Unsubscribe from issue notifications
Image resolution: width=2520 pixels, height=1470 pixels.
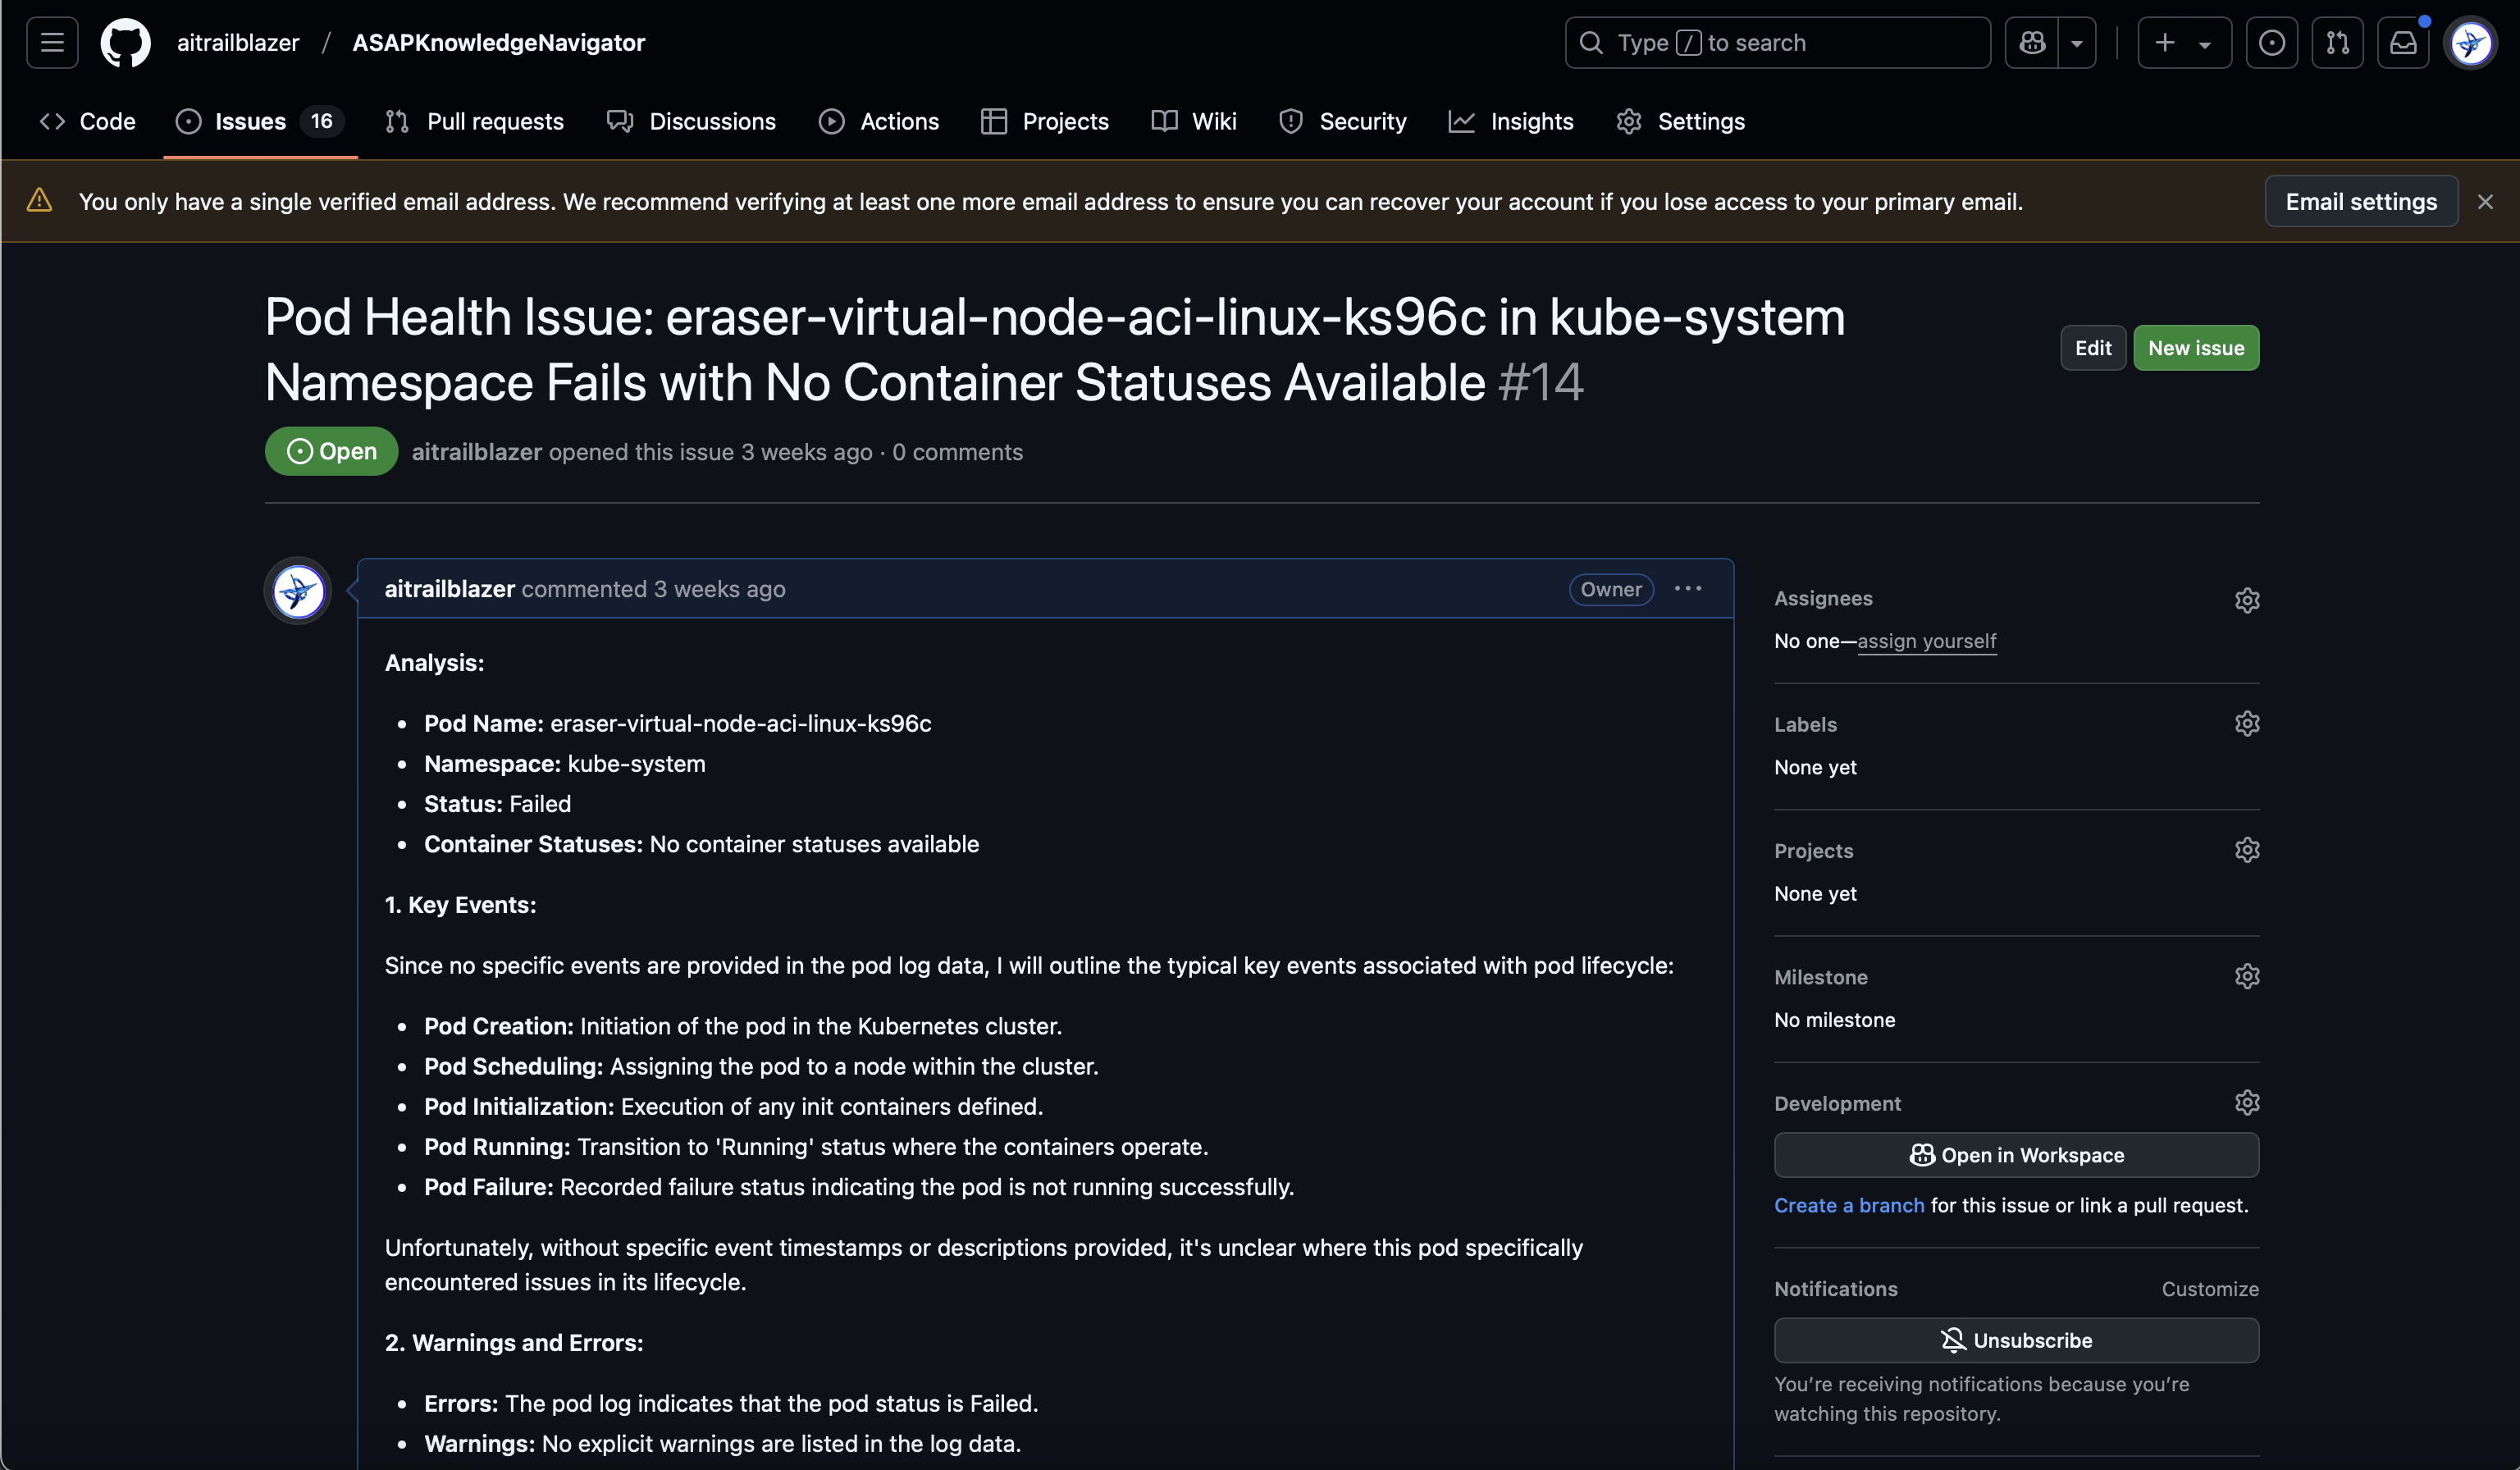pos(2015,1340)
